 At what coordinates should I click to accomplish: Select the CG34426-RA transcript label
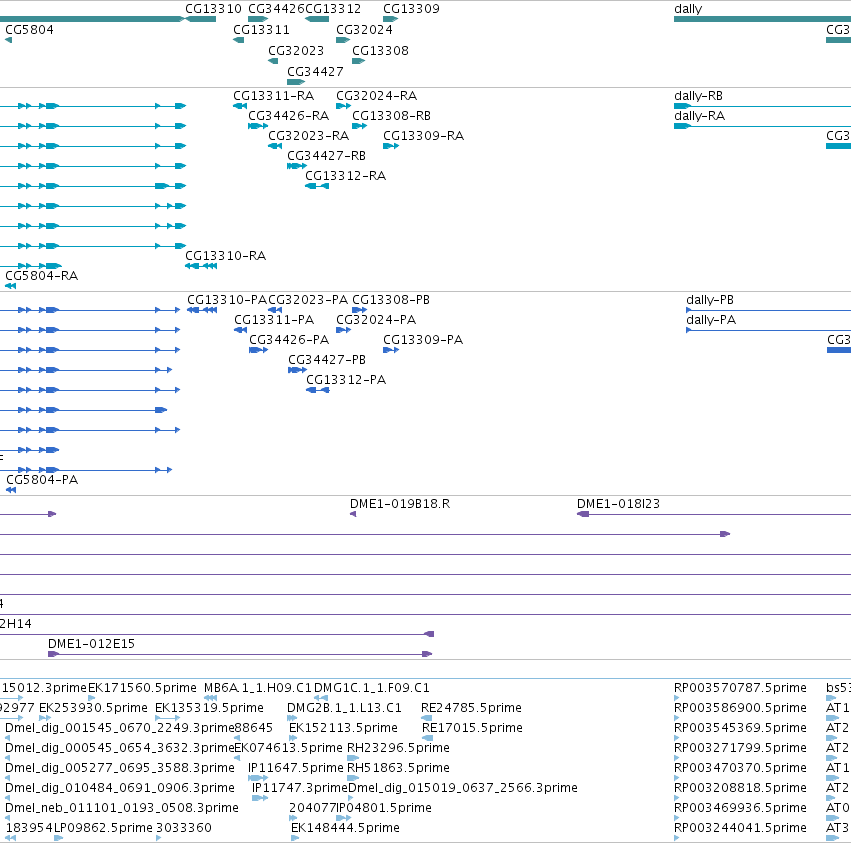pos(289,116)
